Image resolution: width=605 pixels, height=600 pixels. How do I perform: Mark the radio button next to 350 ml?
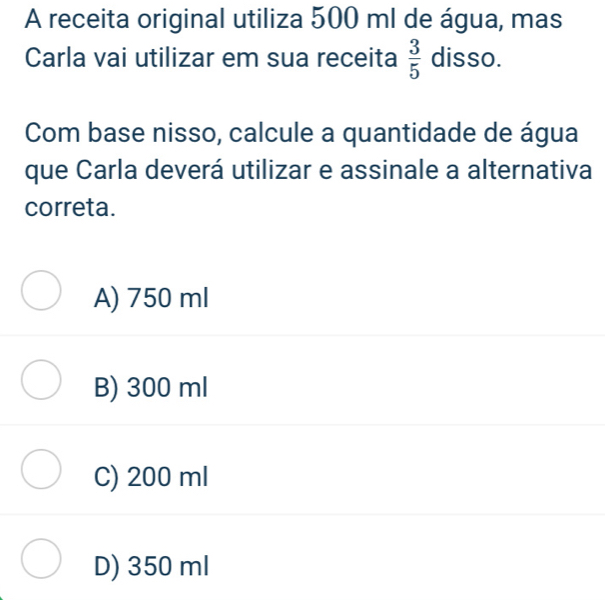coord(41,559)
